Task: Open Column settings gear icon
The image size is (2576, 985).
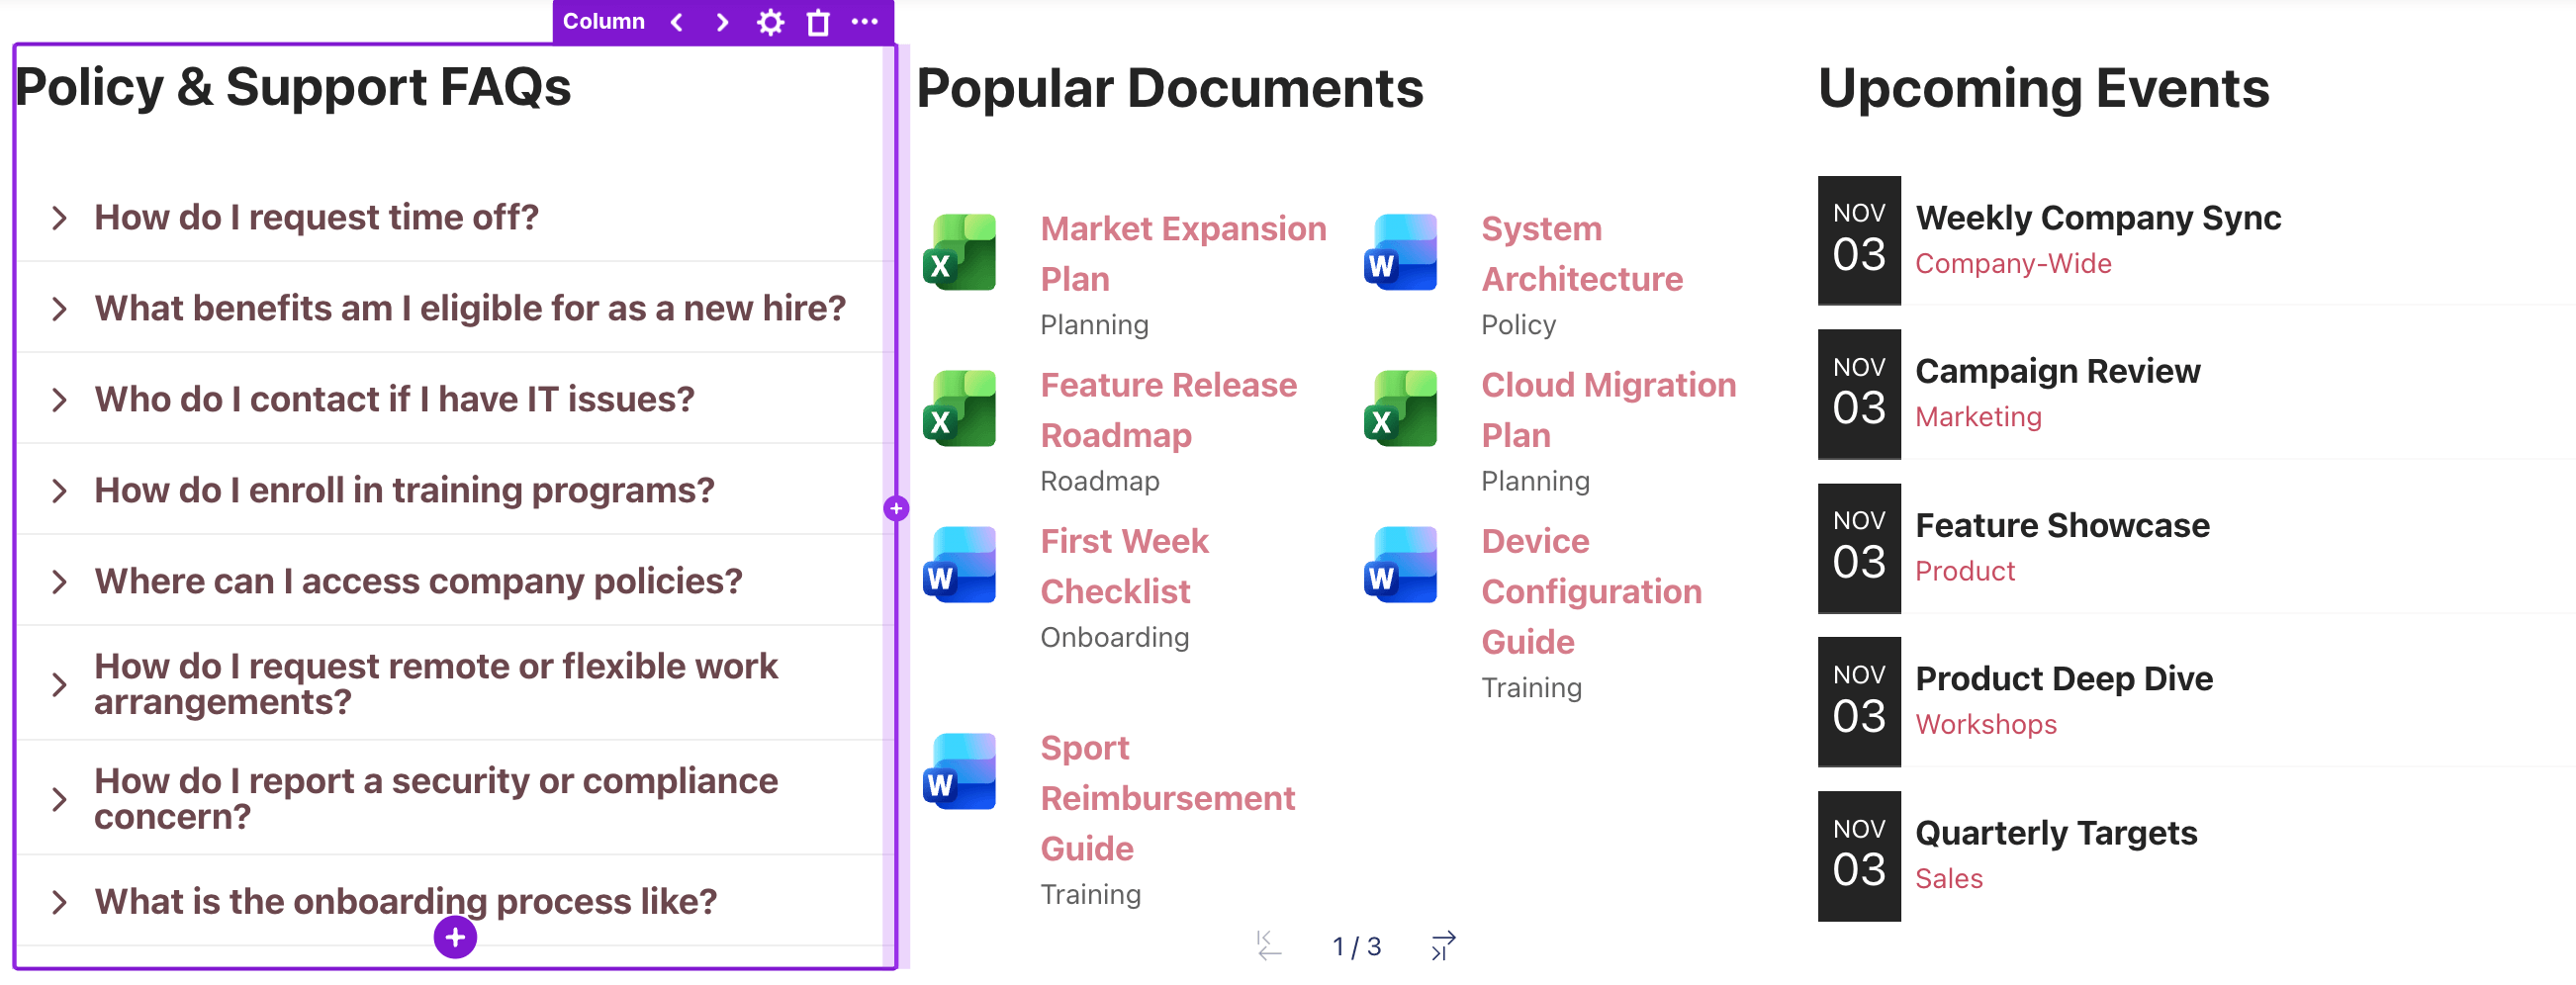Action: tap(770, 22)
